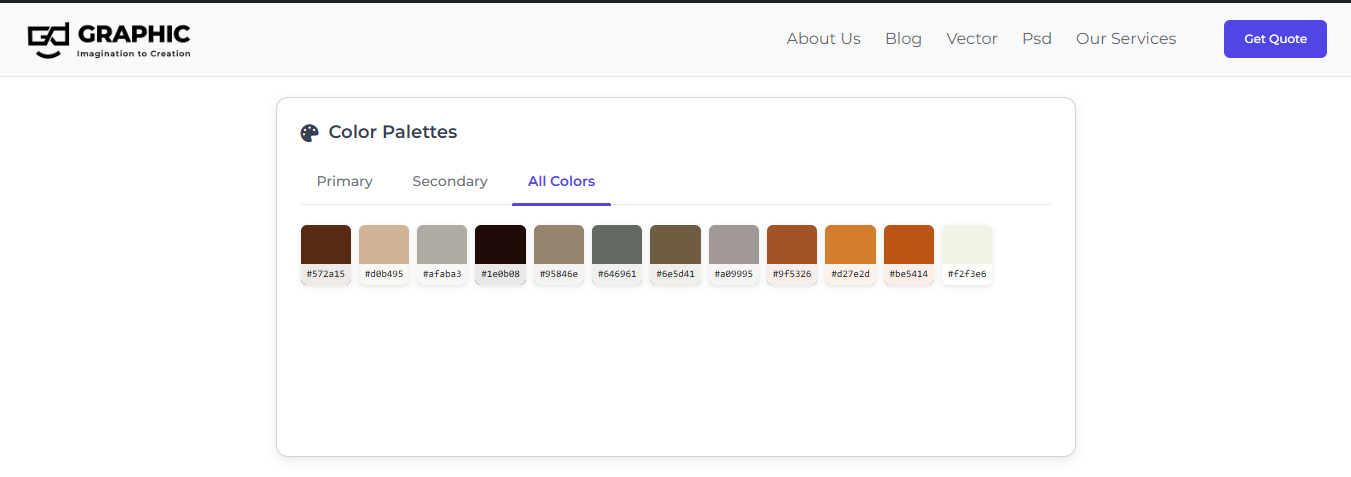Open the Psd menu item
This screenshot has width=1351, height=477.
[x=1037, y=39]
